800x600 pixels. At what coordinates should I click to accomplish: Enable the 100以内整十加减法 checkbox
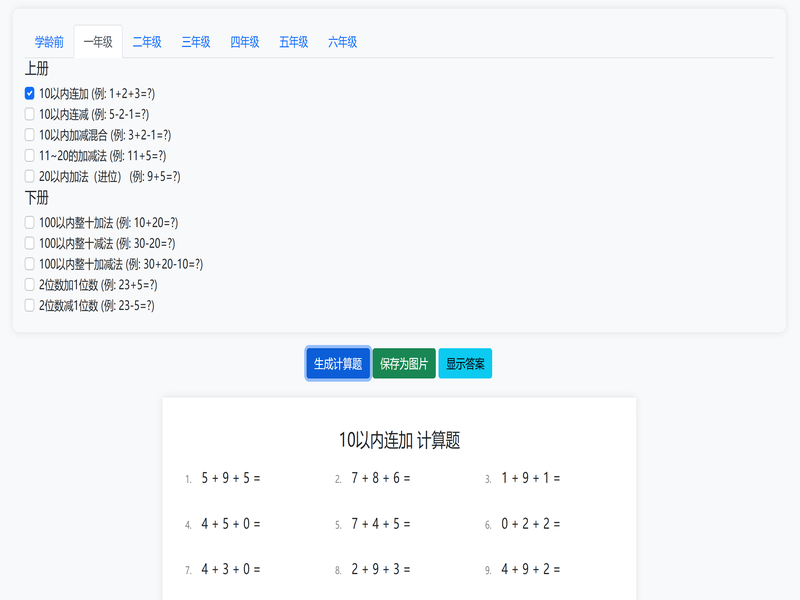pyautogui.click(x=30, y=264)
